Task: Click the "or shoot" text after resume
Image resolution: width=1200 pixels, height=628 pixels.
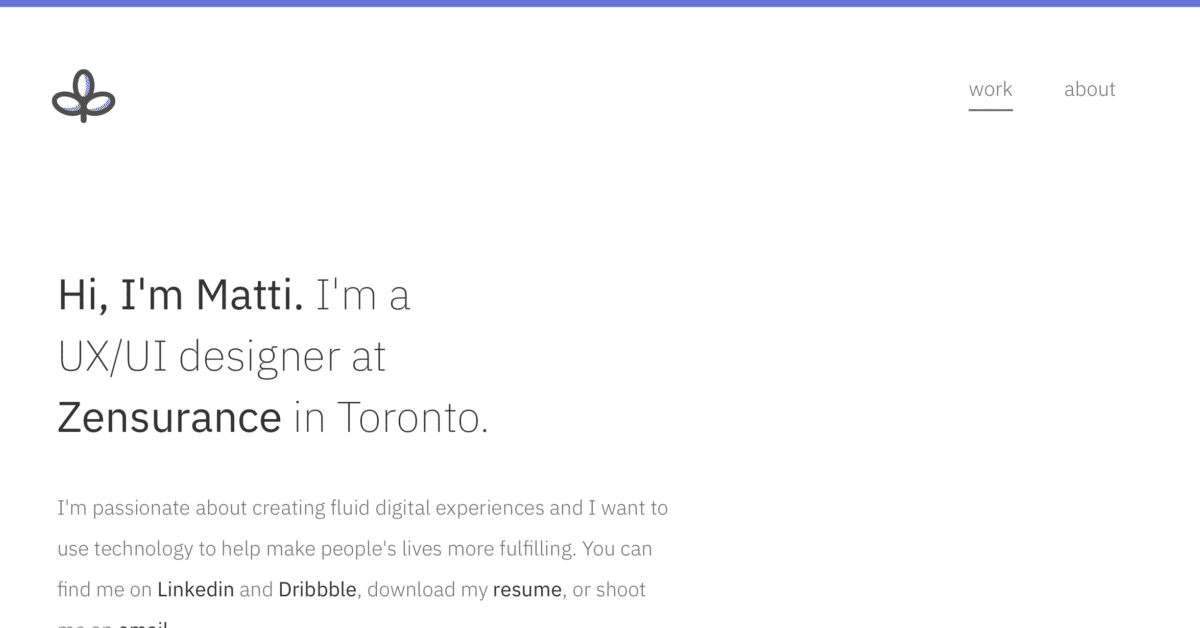Action: click(x=609, y=589)
